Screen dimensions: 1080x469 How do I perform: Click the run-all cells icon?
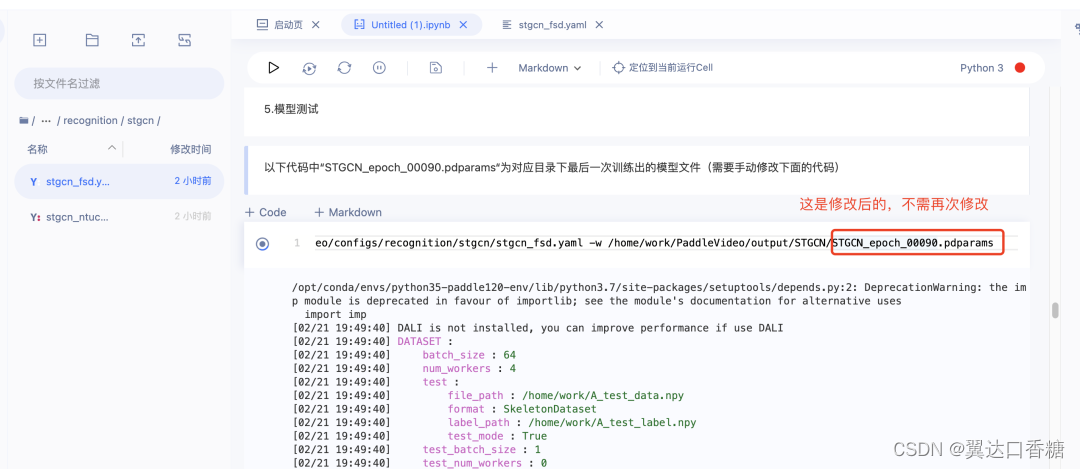(309, 67)
